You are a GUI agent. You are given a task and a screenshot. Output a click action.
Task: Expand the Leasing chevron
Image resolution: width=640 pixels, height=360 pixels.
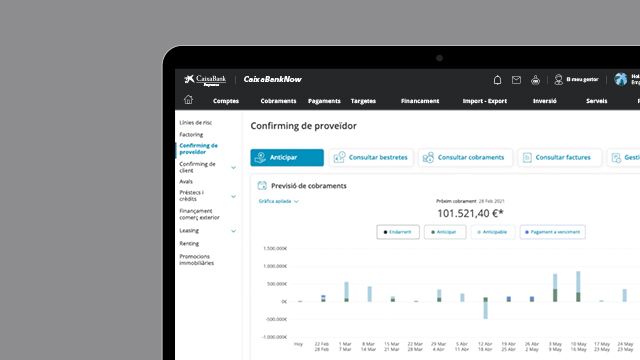(x=233, y=231)
